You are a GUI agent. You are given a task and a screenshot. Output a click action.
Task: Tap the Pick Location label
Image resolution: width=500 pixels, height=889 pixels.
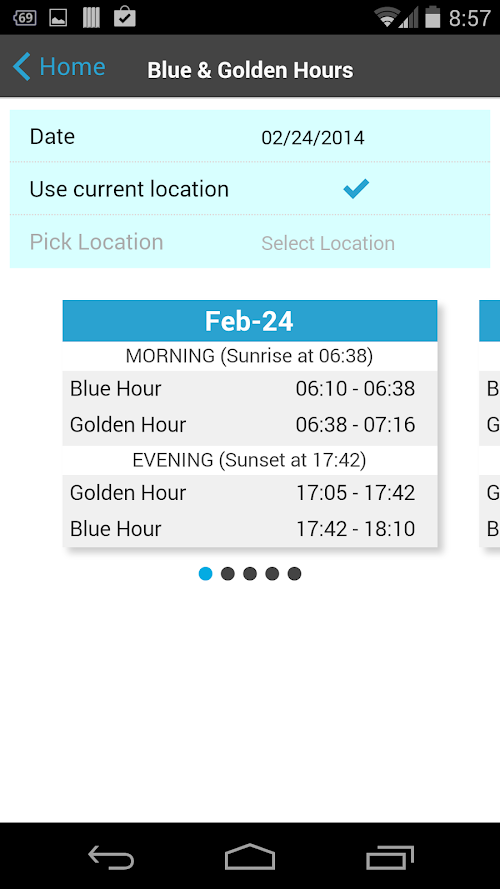(x=96, y=242)
